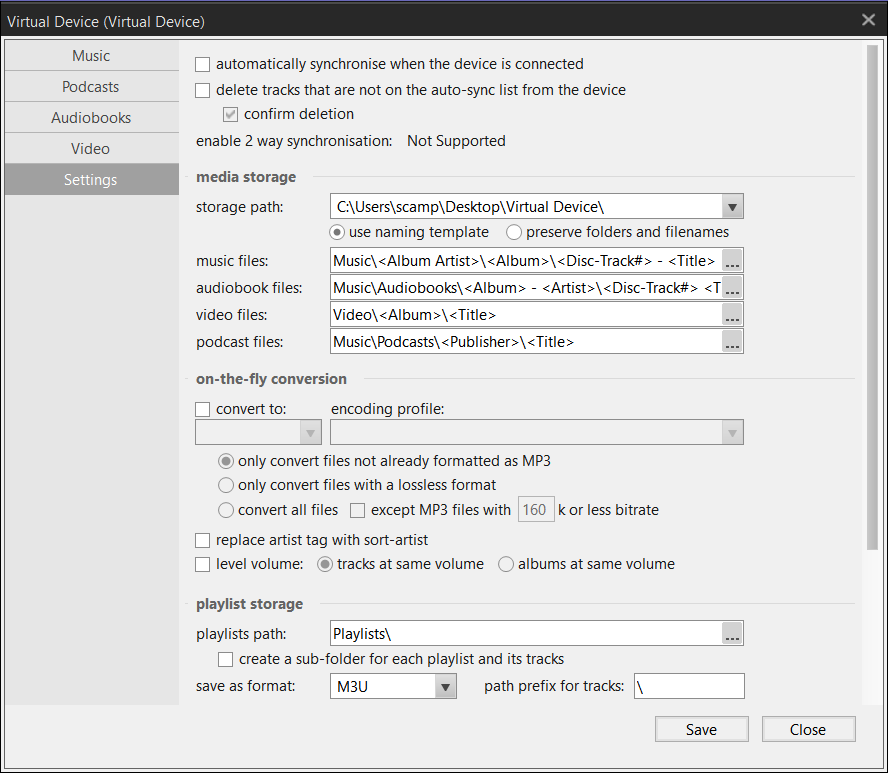888x773 pixels.
Task: Select preserve folders and filenames option
Action: coord(514,232)
